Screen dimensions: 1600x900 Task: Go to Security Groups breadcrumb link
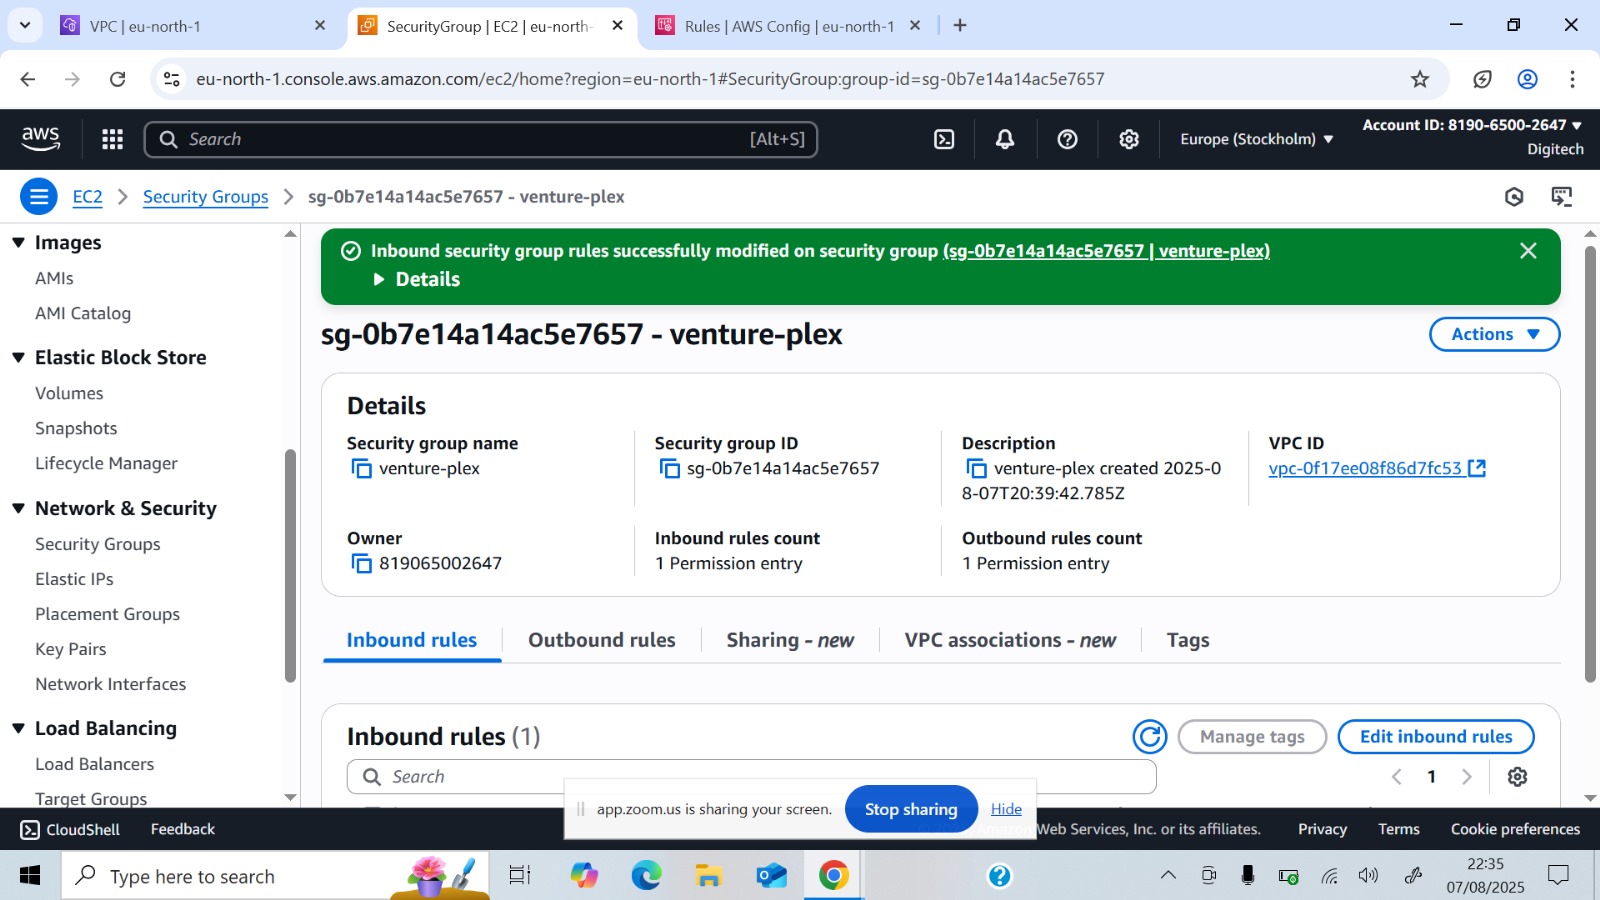206,197
